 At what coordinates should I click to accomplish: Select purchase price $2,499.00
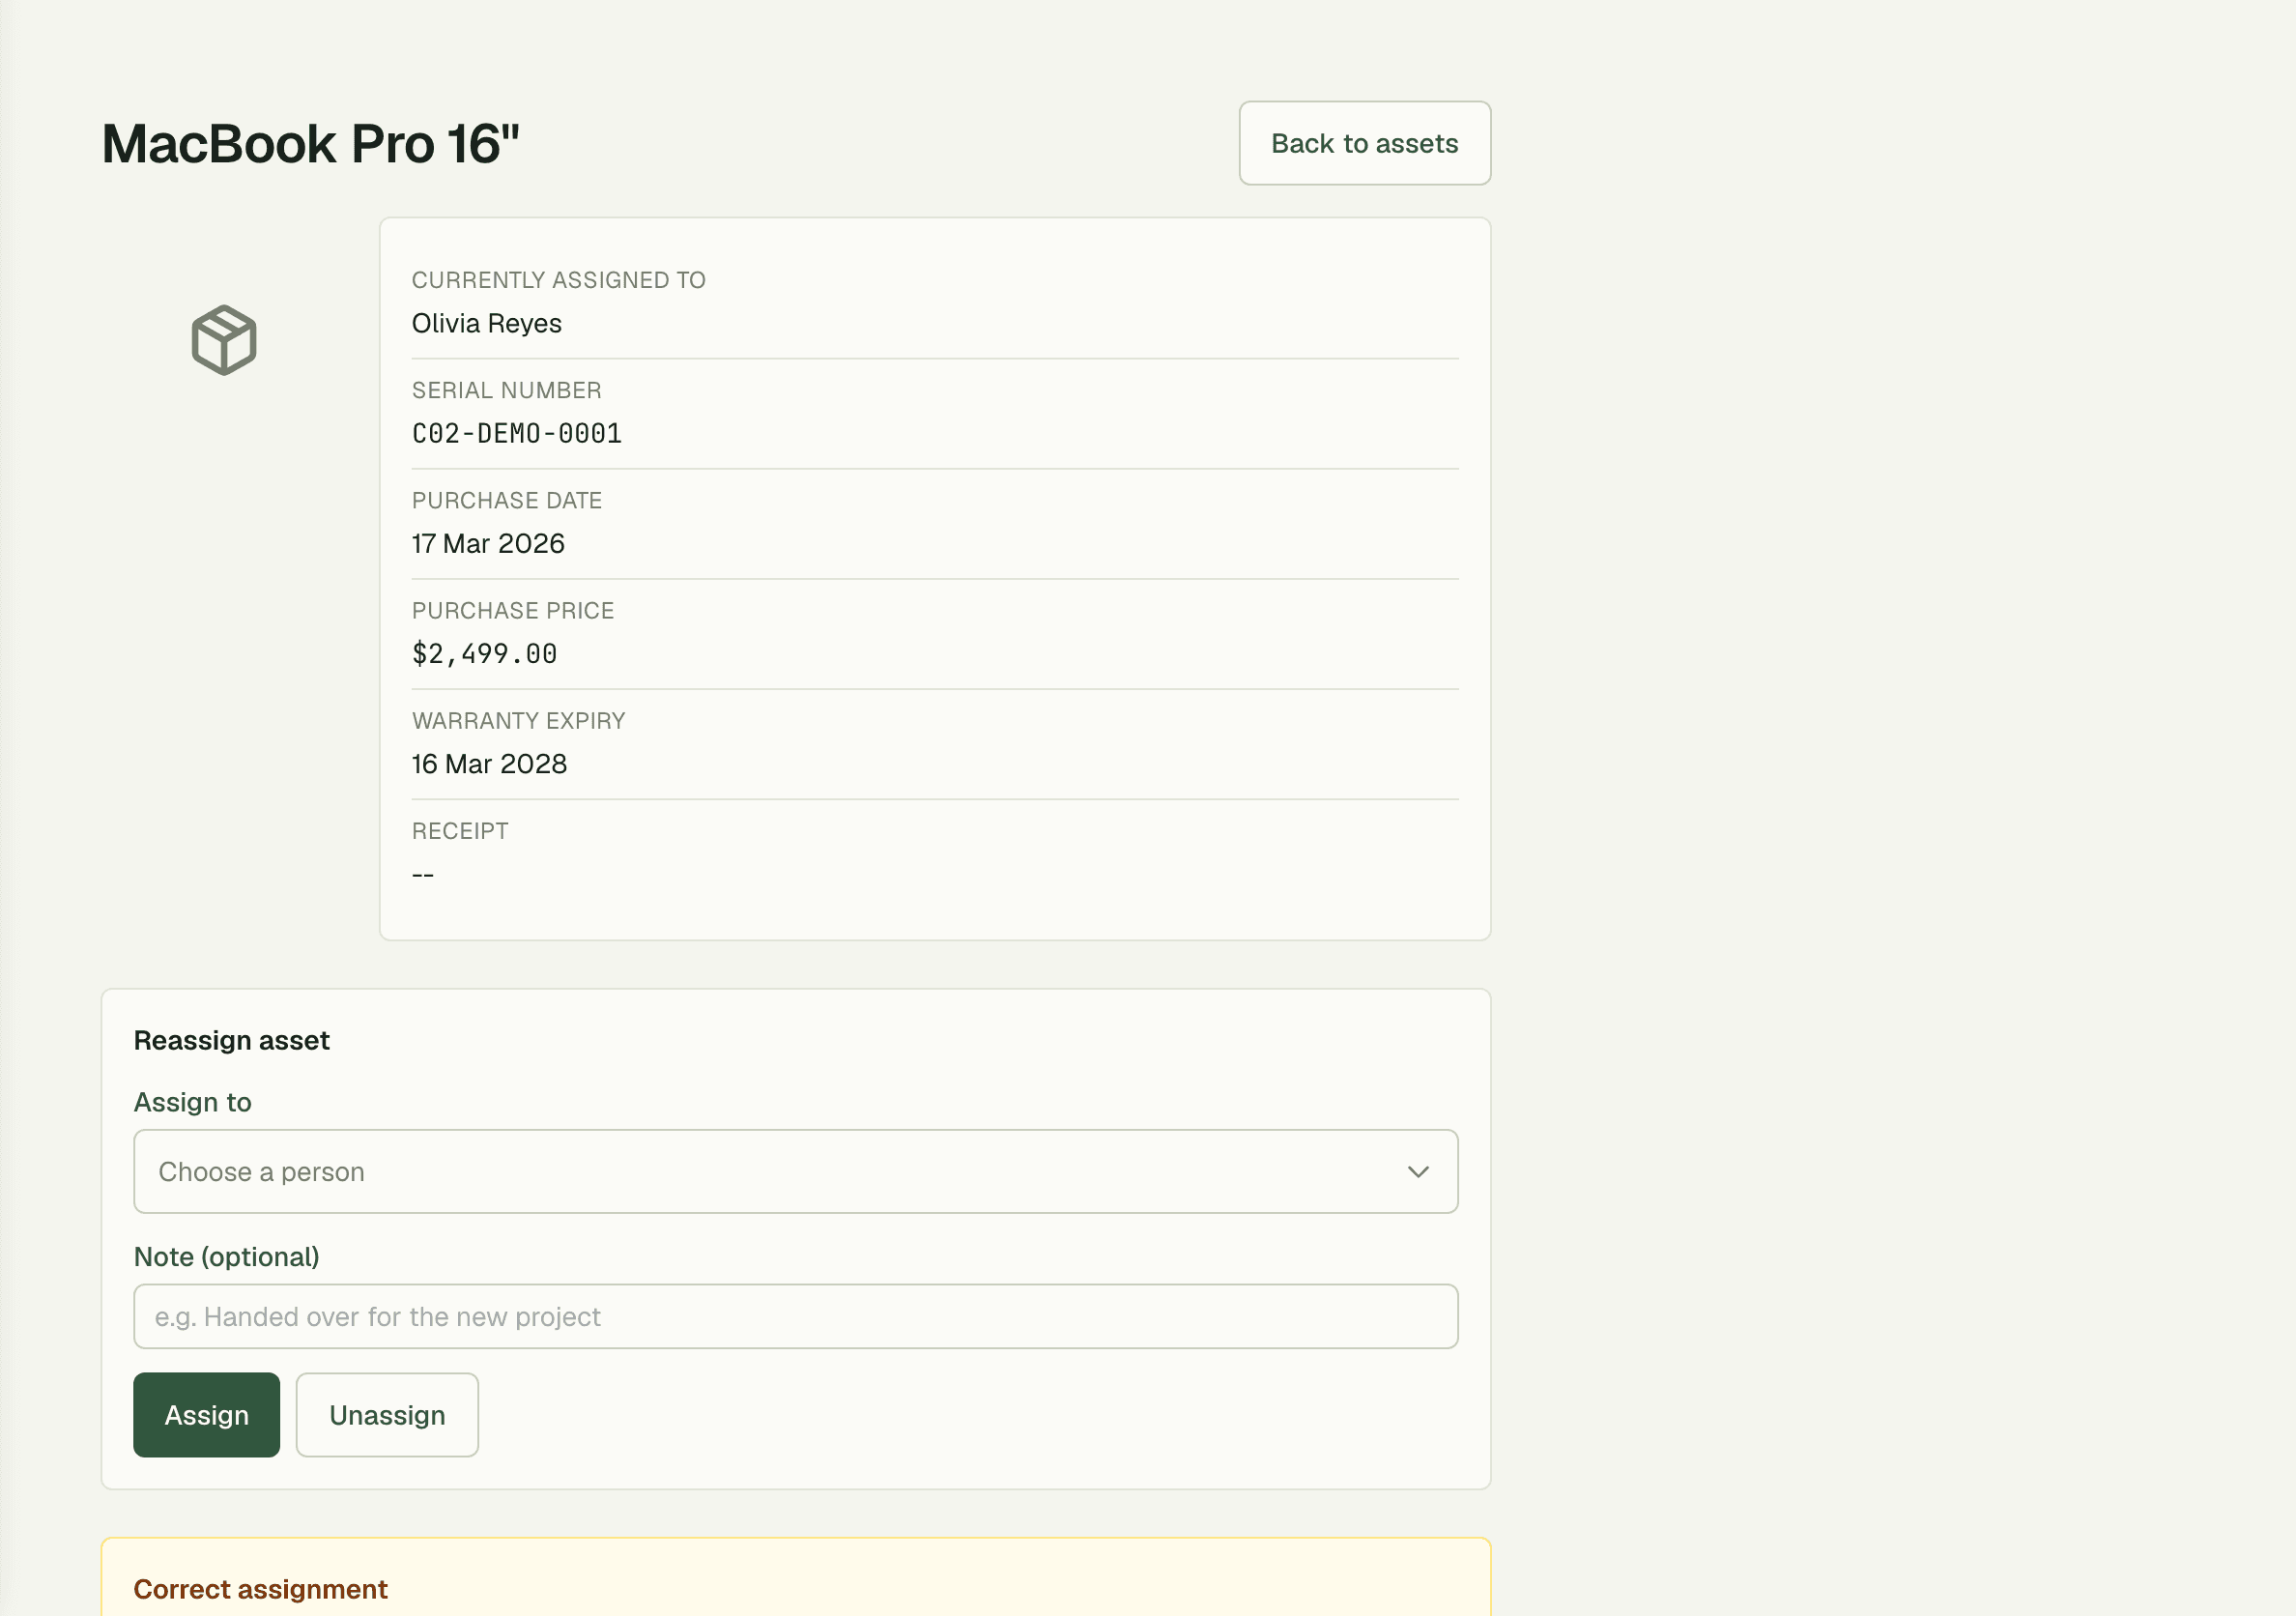point(484,654)
